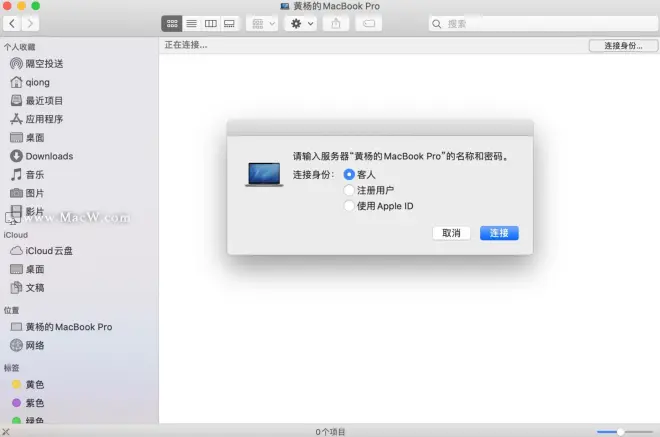Image resolution: width=660 pixels, height=437 pixels.
Task: Select the 黄色 yellow tag
Action: pos(28,384)
